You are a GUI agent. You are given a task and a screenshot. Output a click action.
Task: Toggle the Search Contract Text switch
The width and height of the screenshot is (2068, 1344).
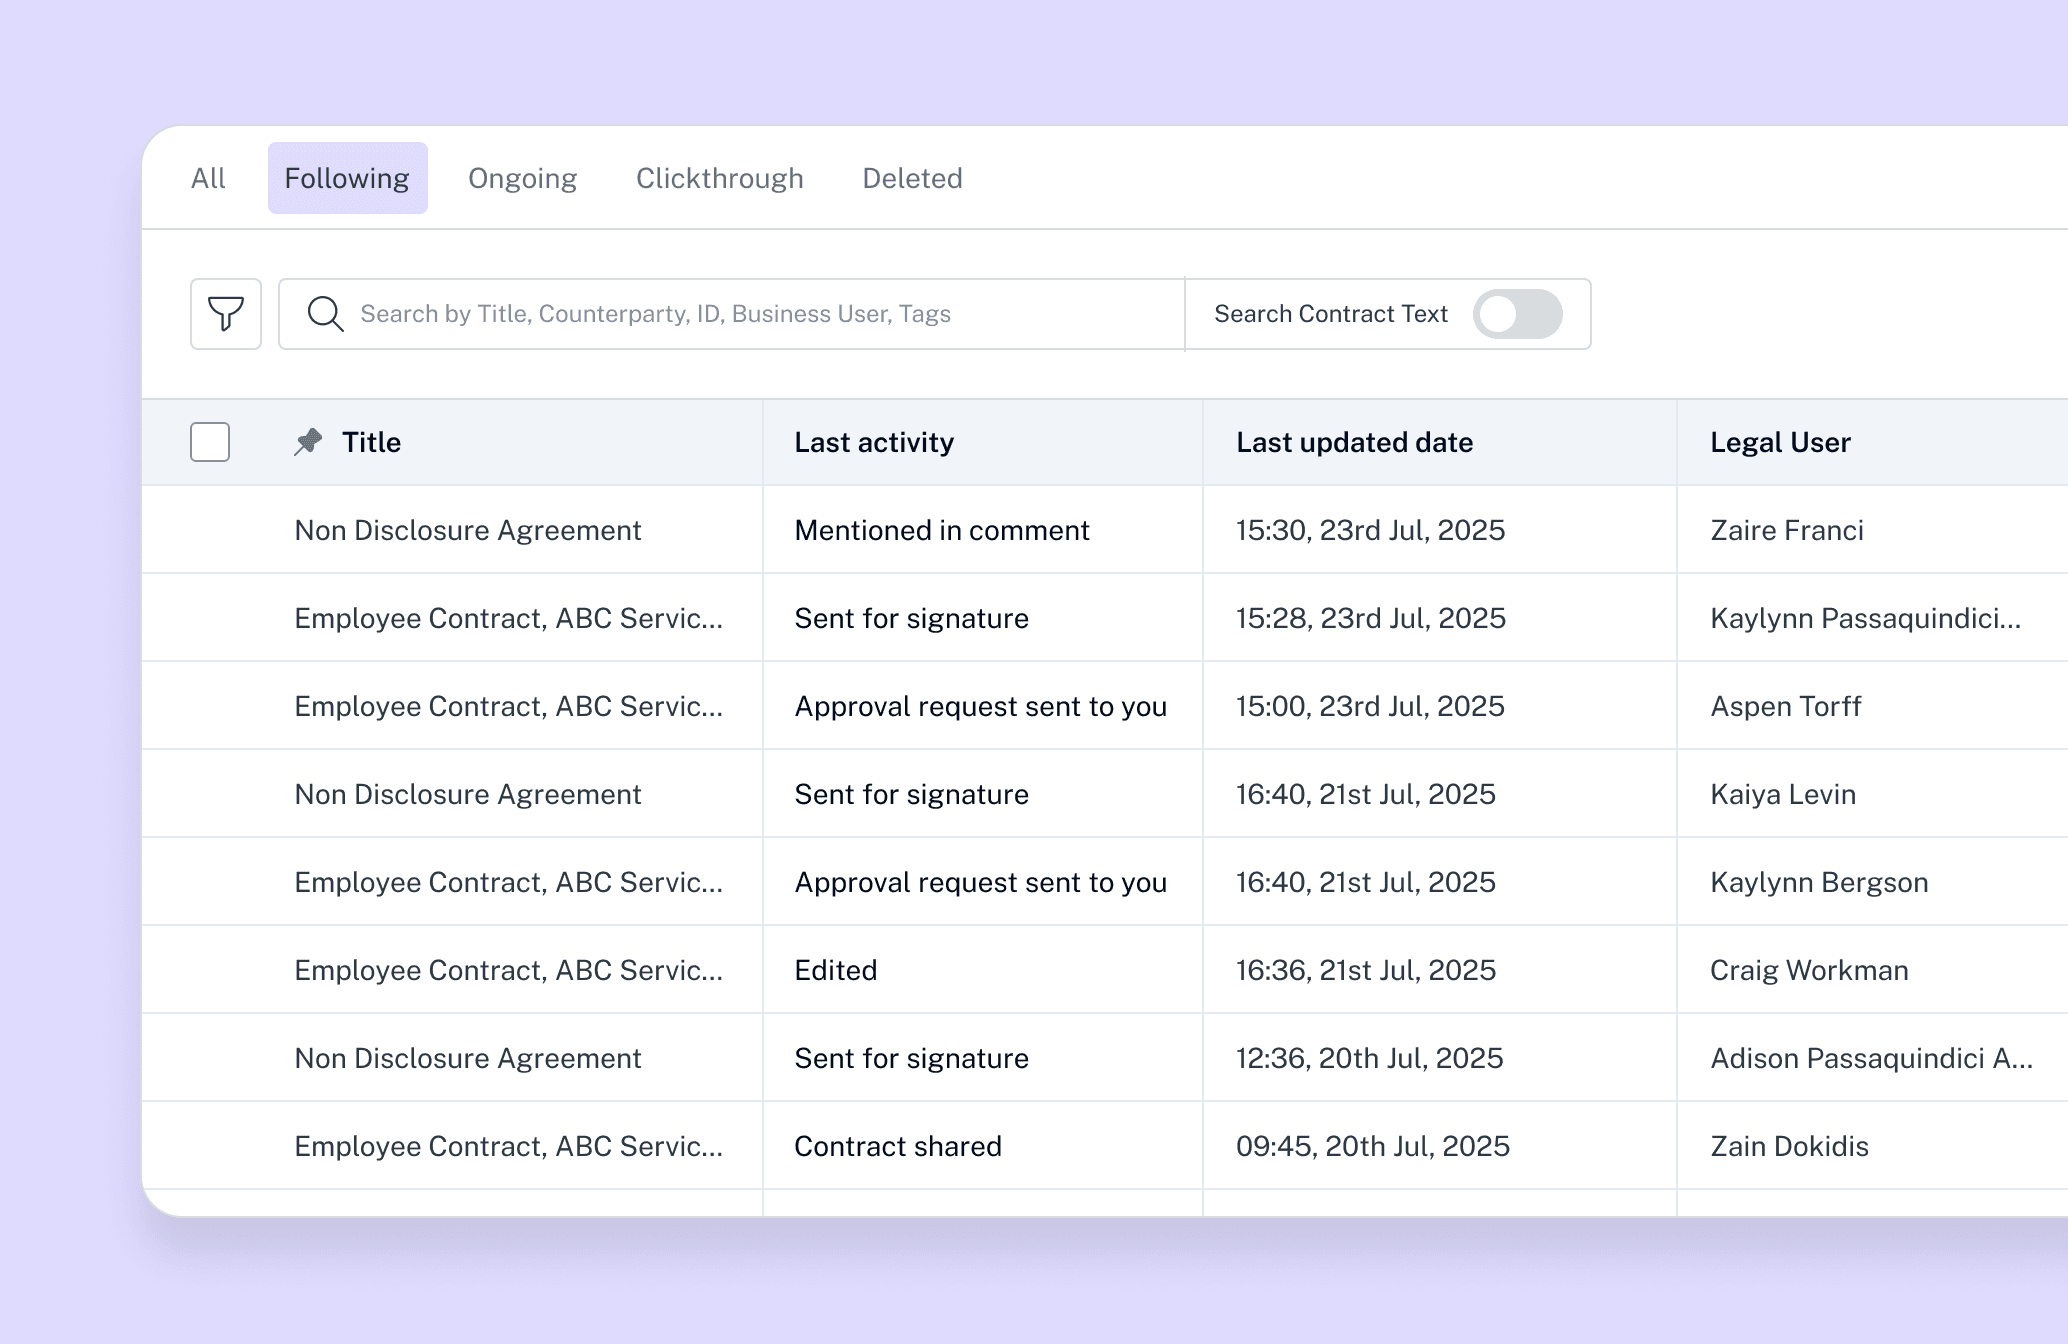click(1517, 314)
